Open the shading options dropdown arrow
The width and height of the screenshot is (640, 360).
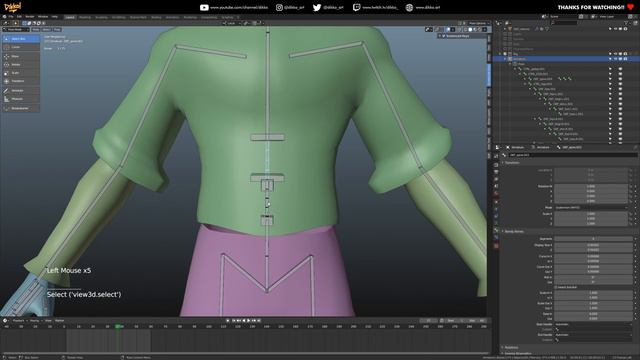[x=484, y=29]
